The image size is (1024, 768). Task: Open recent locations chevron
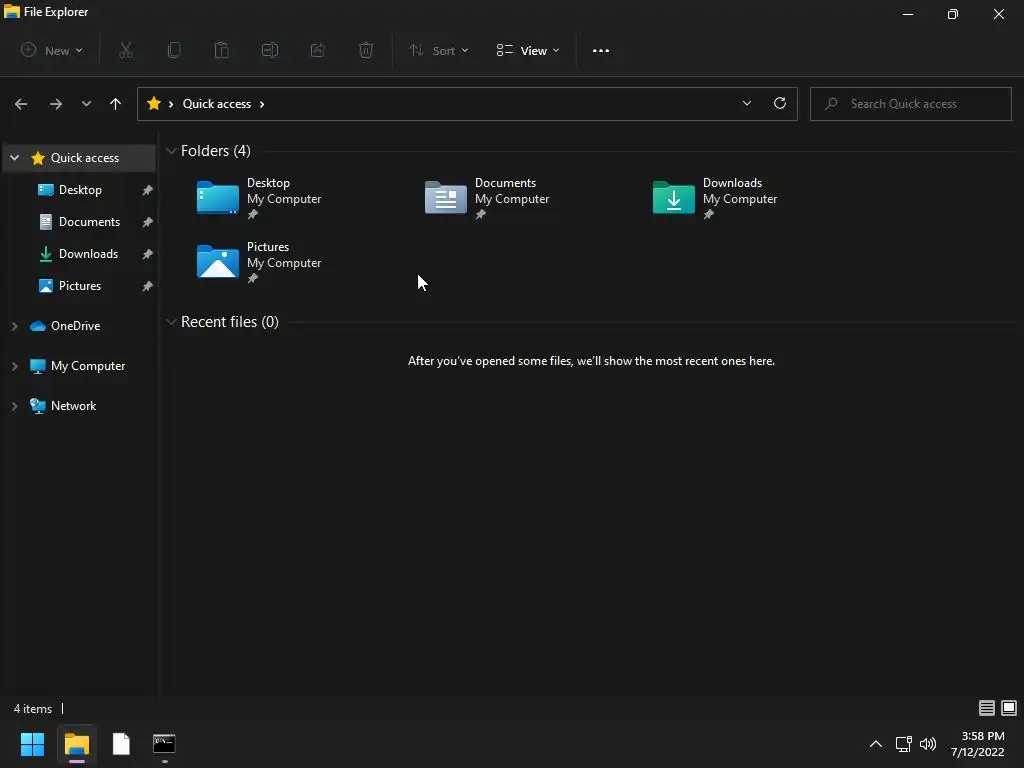coord(86,104)
